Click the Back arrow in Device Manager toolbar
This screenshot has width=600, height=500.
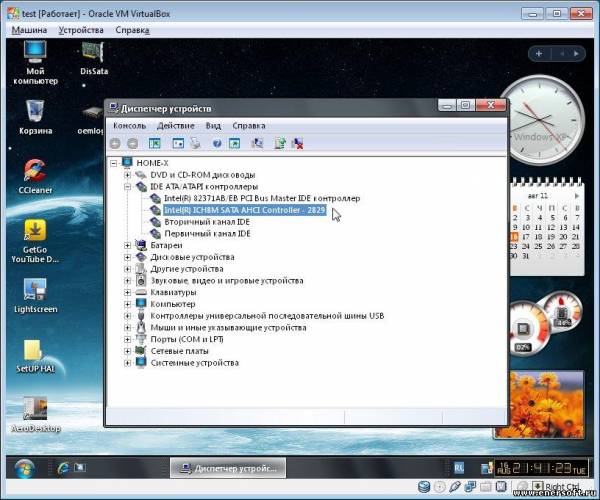115,143
